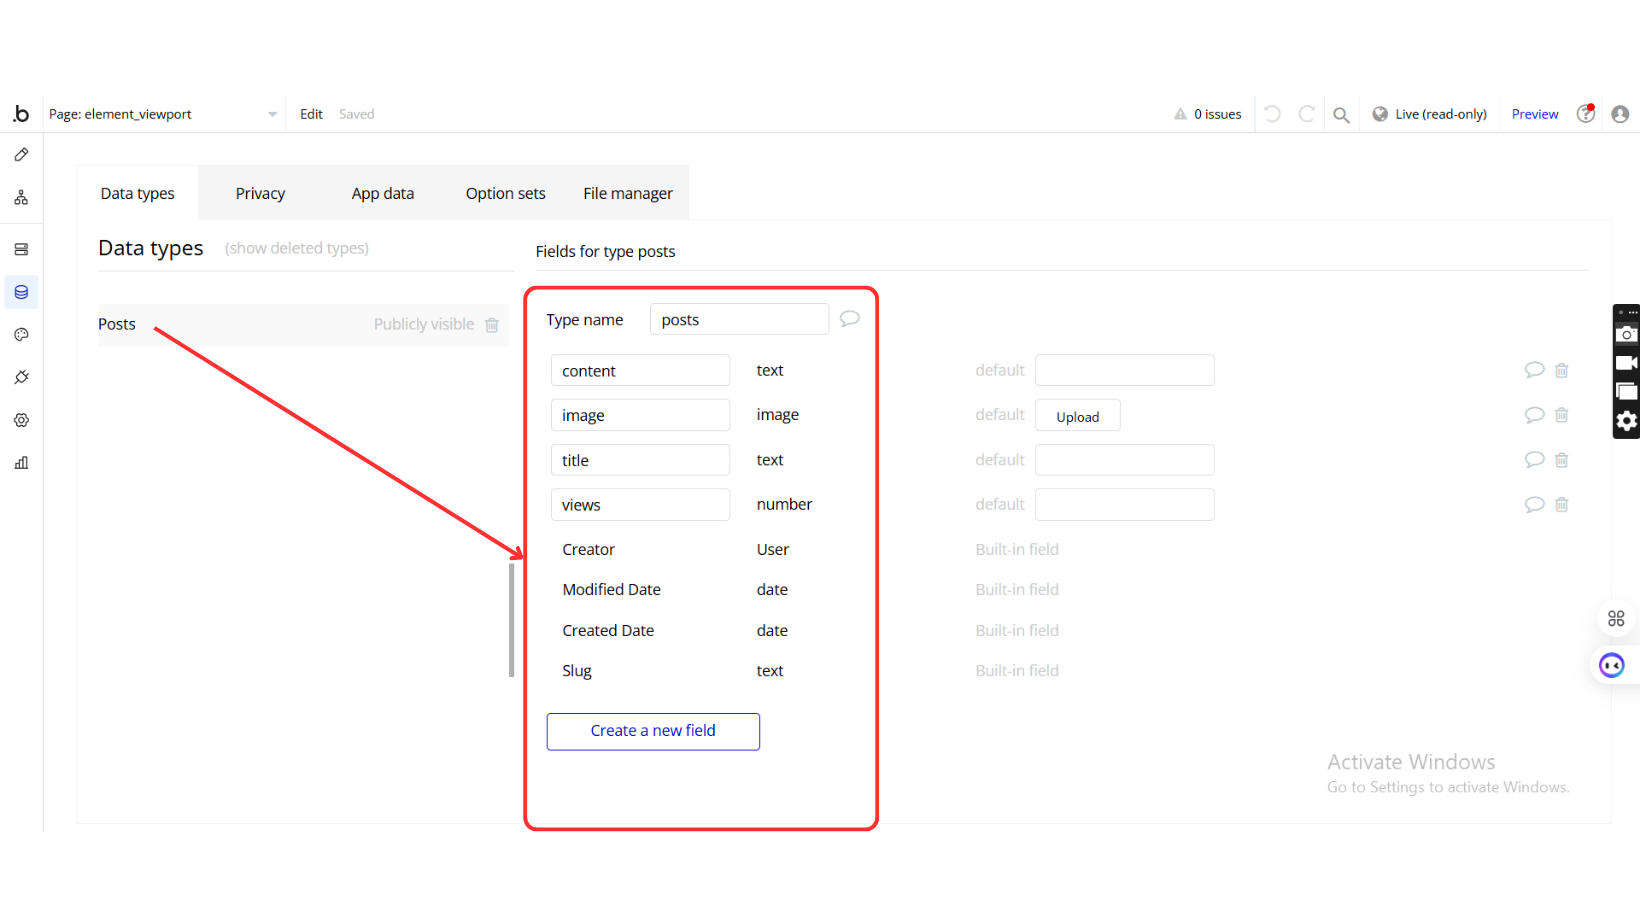Delete the views field with trash icon

point(1561,505)
